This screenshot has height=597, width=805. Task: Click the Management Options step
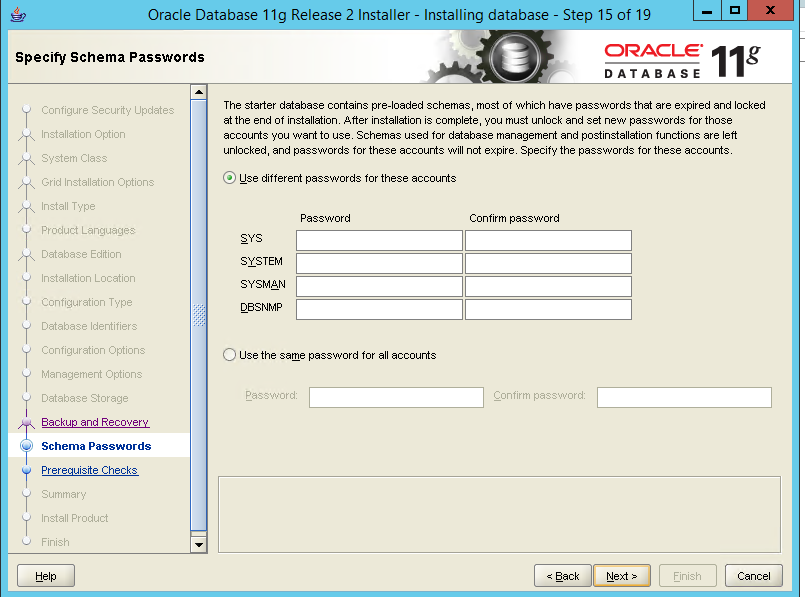click(91, 374)
